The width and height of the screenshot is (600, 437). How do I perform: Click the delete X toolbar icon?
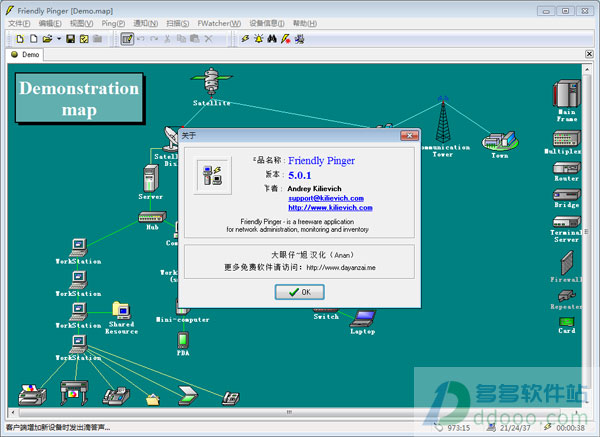208,39
